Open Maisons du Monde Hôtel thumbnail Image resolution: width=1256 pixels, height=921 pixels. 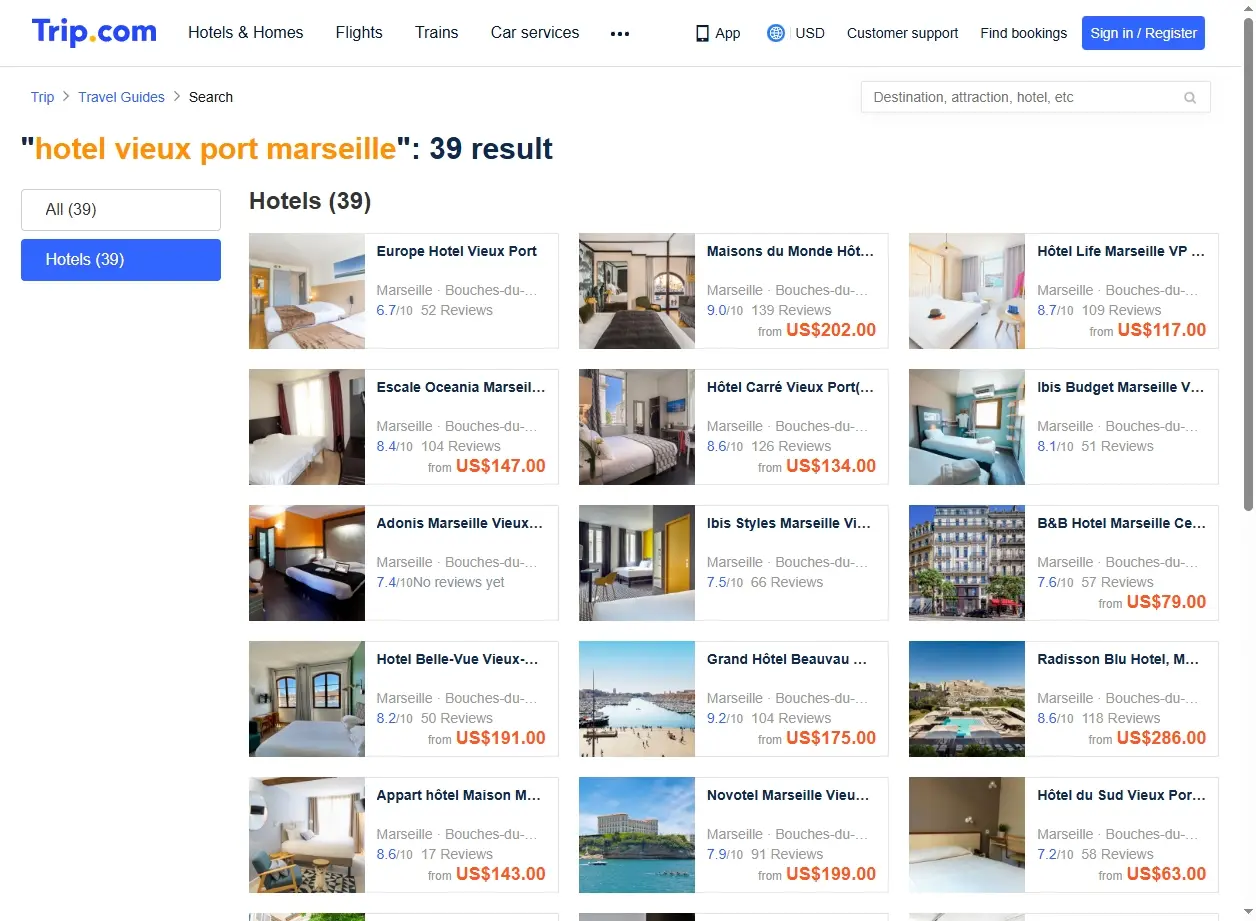click(637, 291)
